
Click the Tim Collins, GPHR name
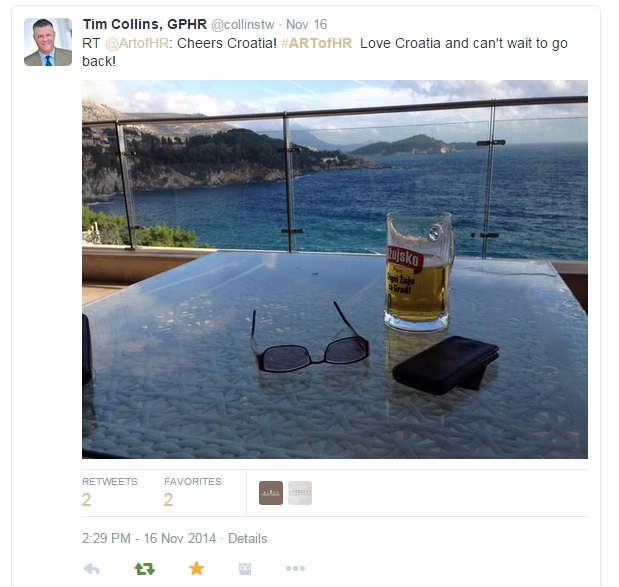(x=144, y=24)
